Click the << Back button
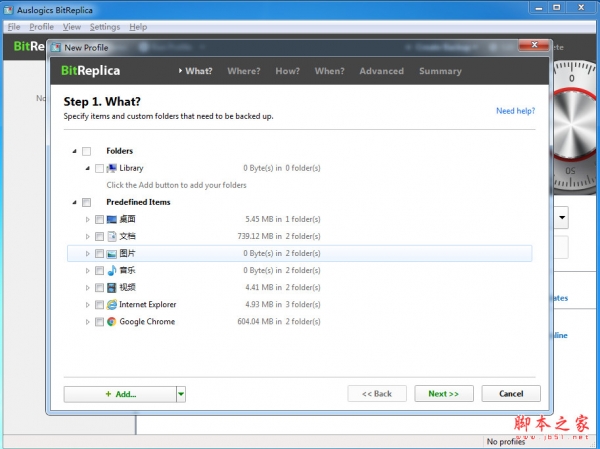This screenshot has height=449, width=600. 377,393
